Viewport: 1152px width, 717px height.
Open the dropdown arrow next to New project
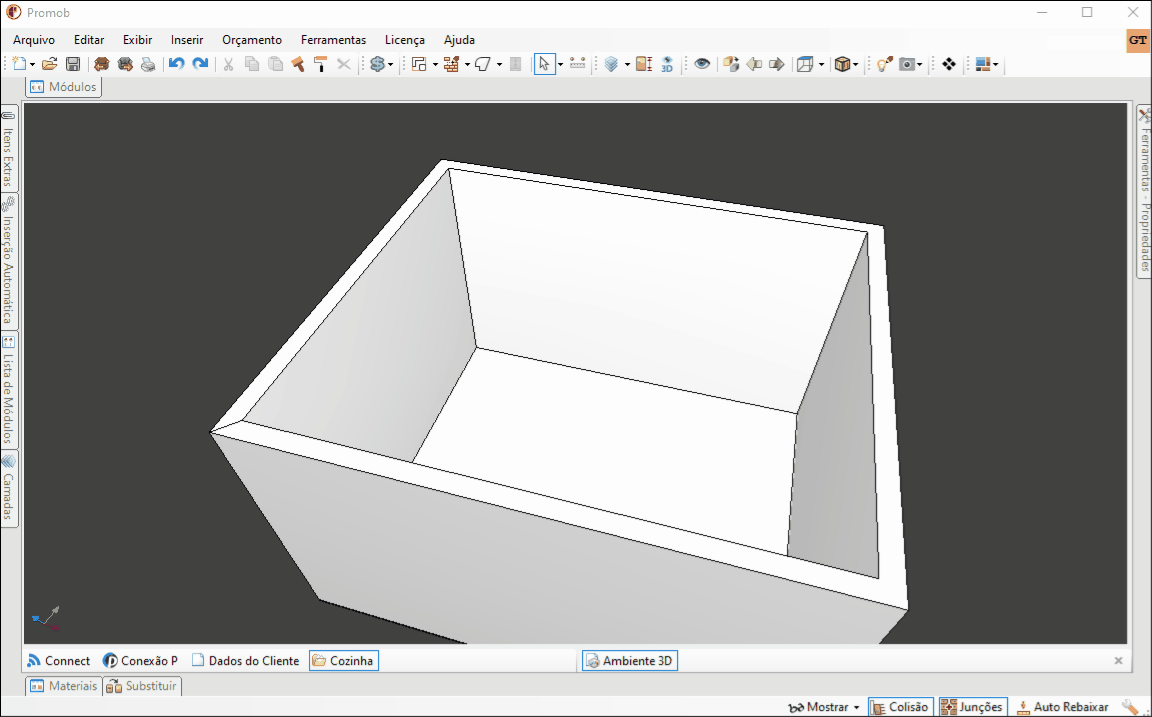(x=32, y=65)
